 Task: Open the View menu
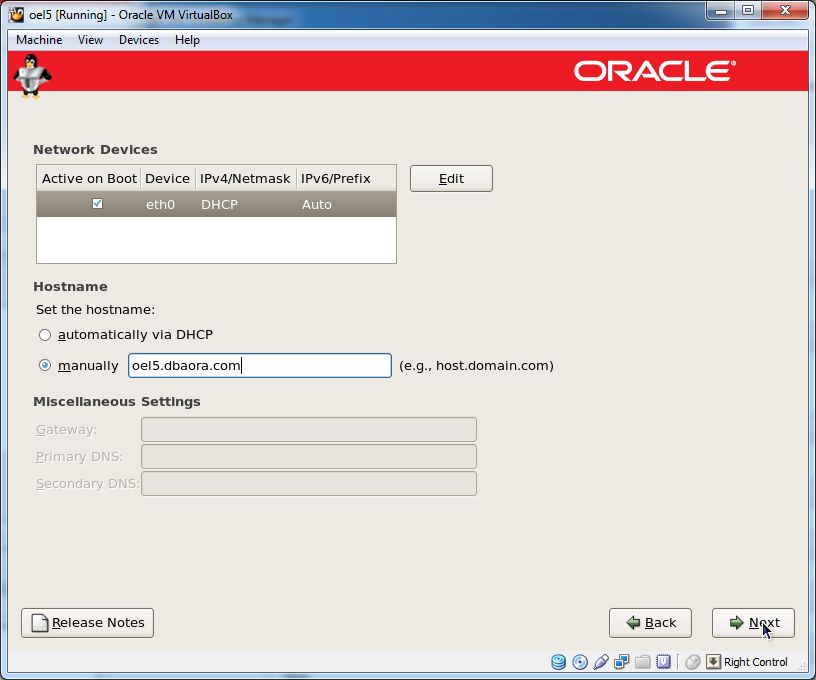pyautogui.click(x=91, y=40)
